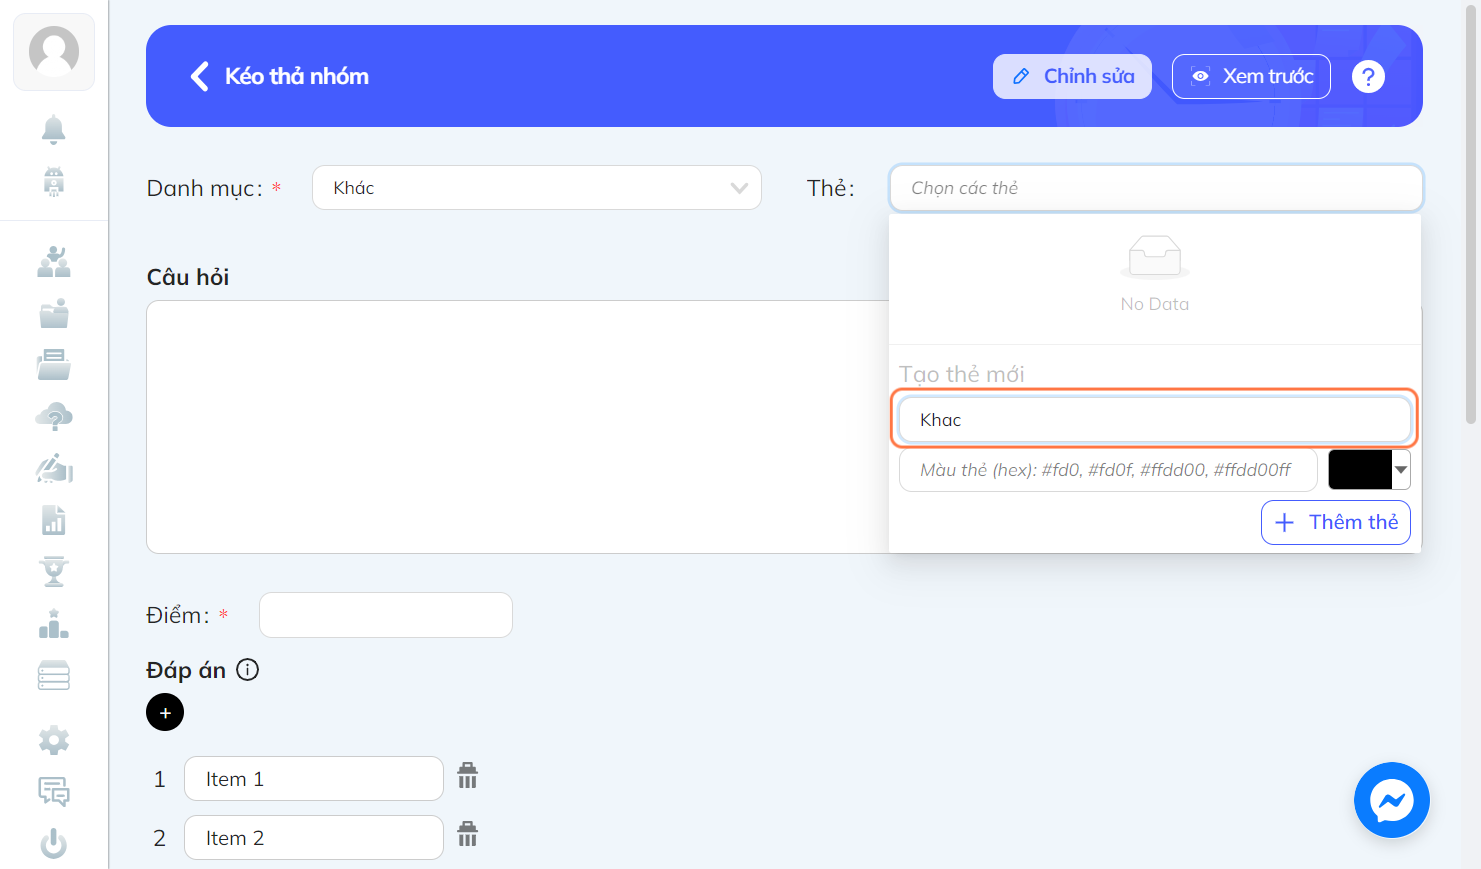Click the Thêm thẻ button
This screenshot has height=869, width=1481.
[x=1336, y=522]
